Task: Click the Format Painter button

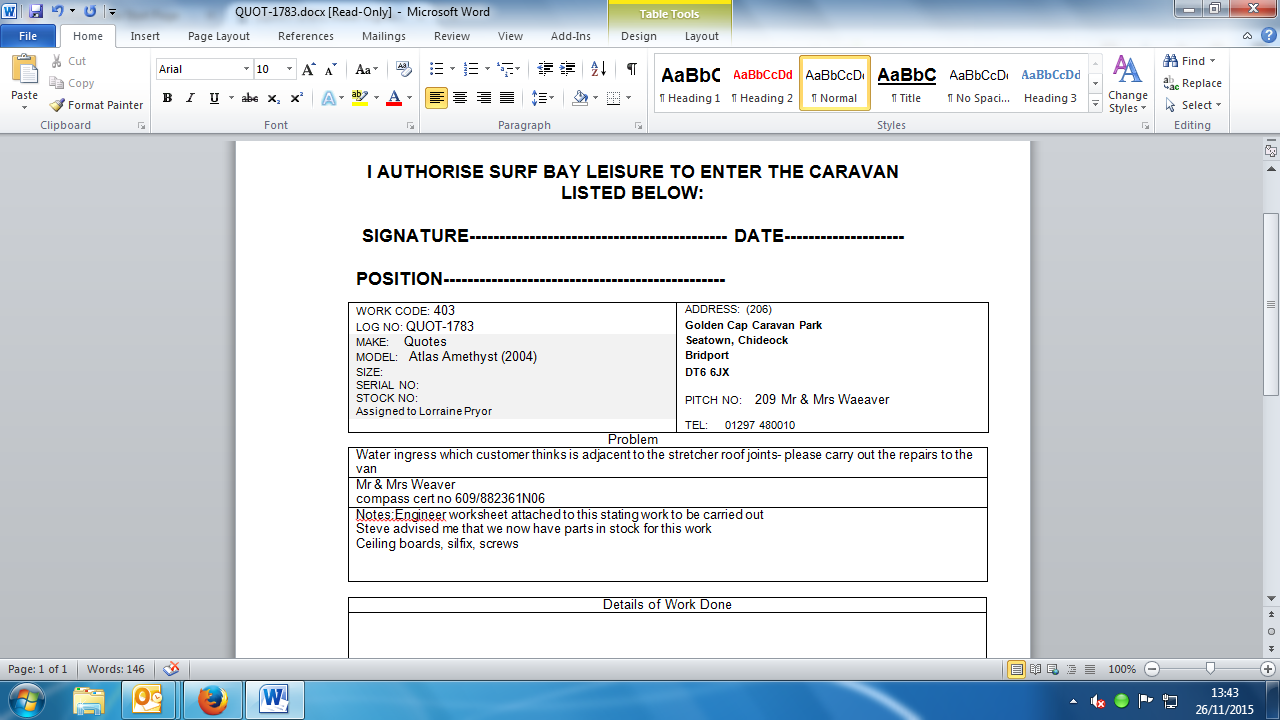Action: [x=97, y=105]
